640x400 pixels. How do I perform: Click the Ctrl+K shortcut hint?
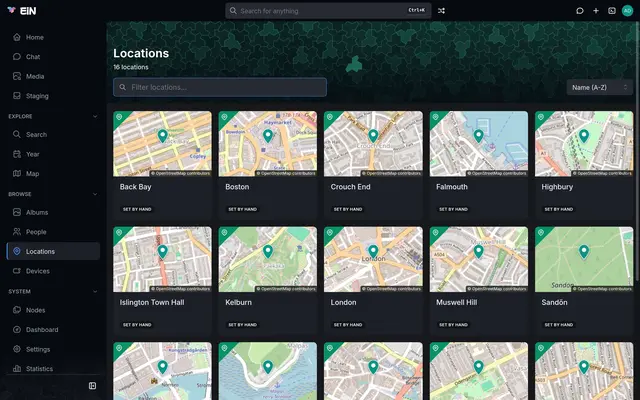pos(417,10)
